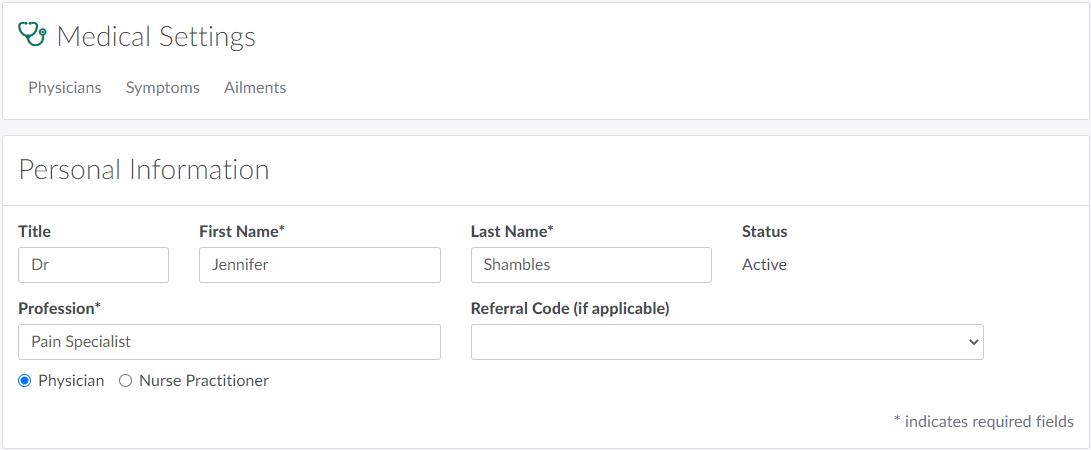The width and height of the screenshot is (1091, 450).
Task: Click the Profession* field label
Action: pyautogui.click(x=59, y=308)
